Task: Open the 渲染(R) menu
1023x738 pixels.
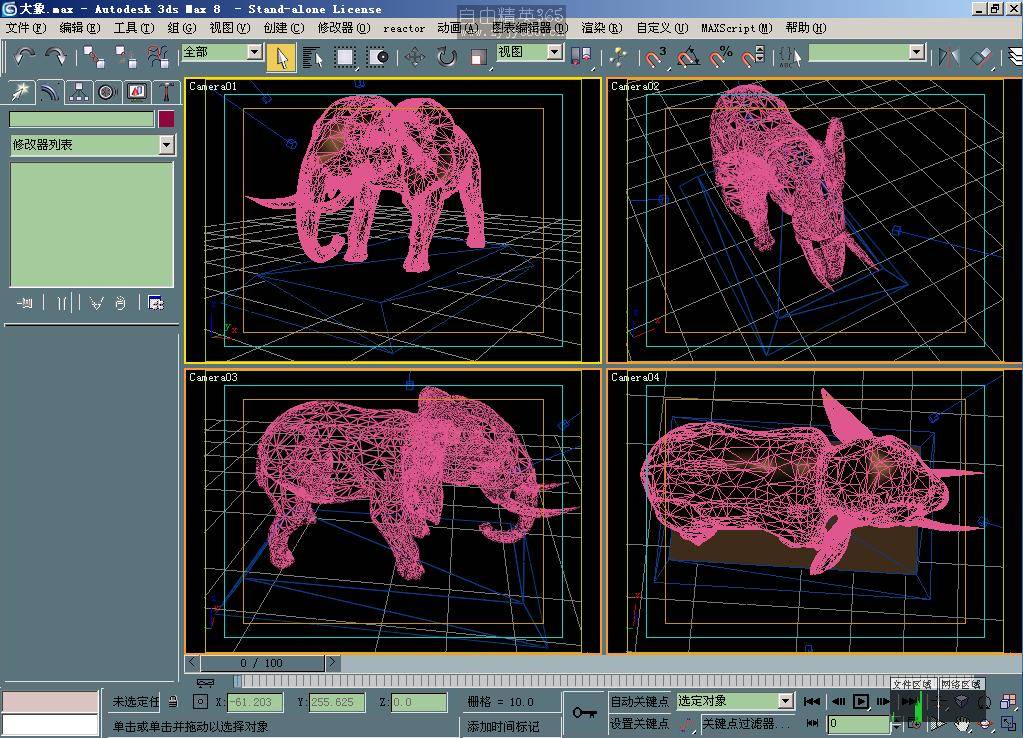Action: coord(601,28)
